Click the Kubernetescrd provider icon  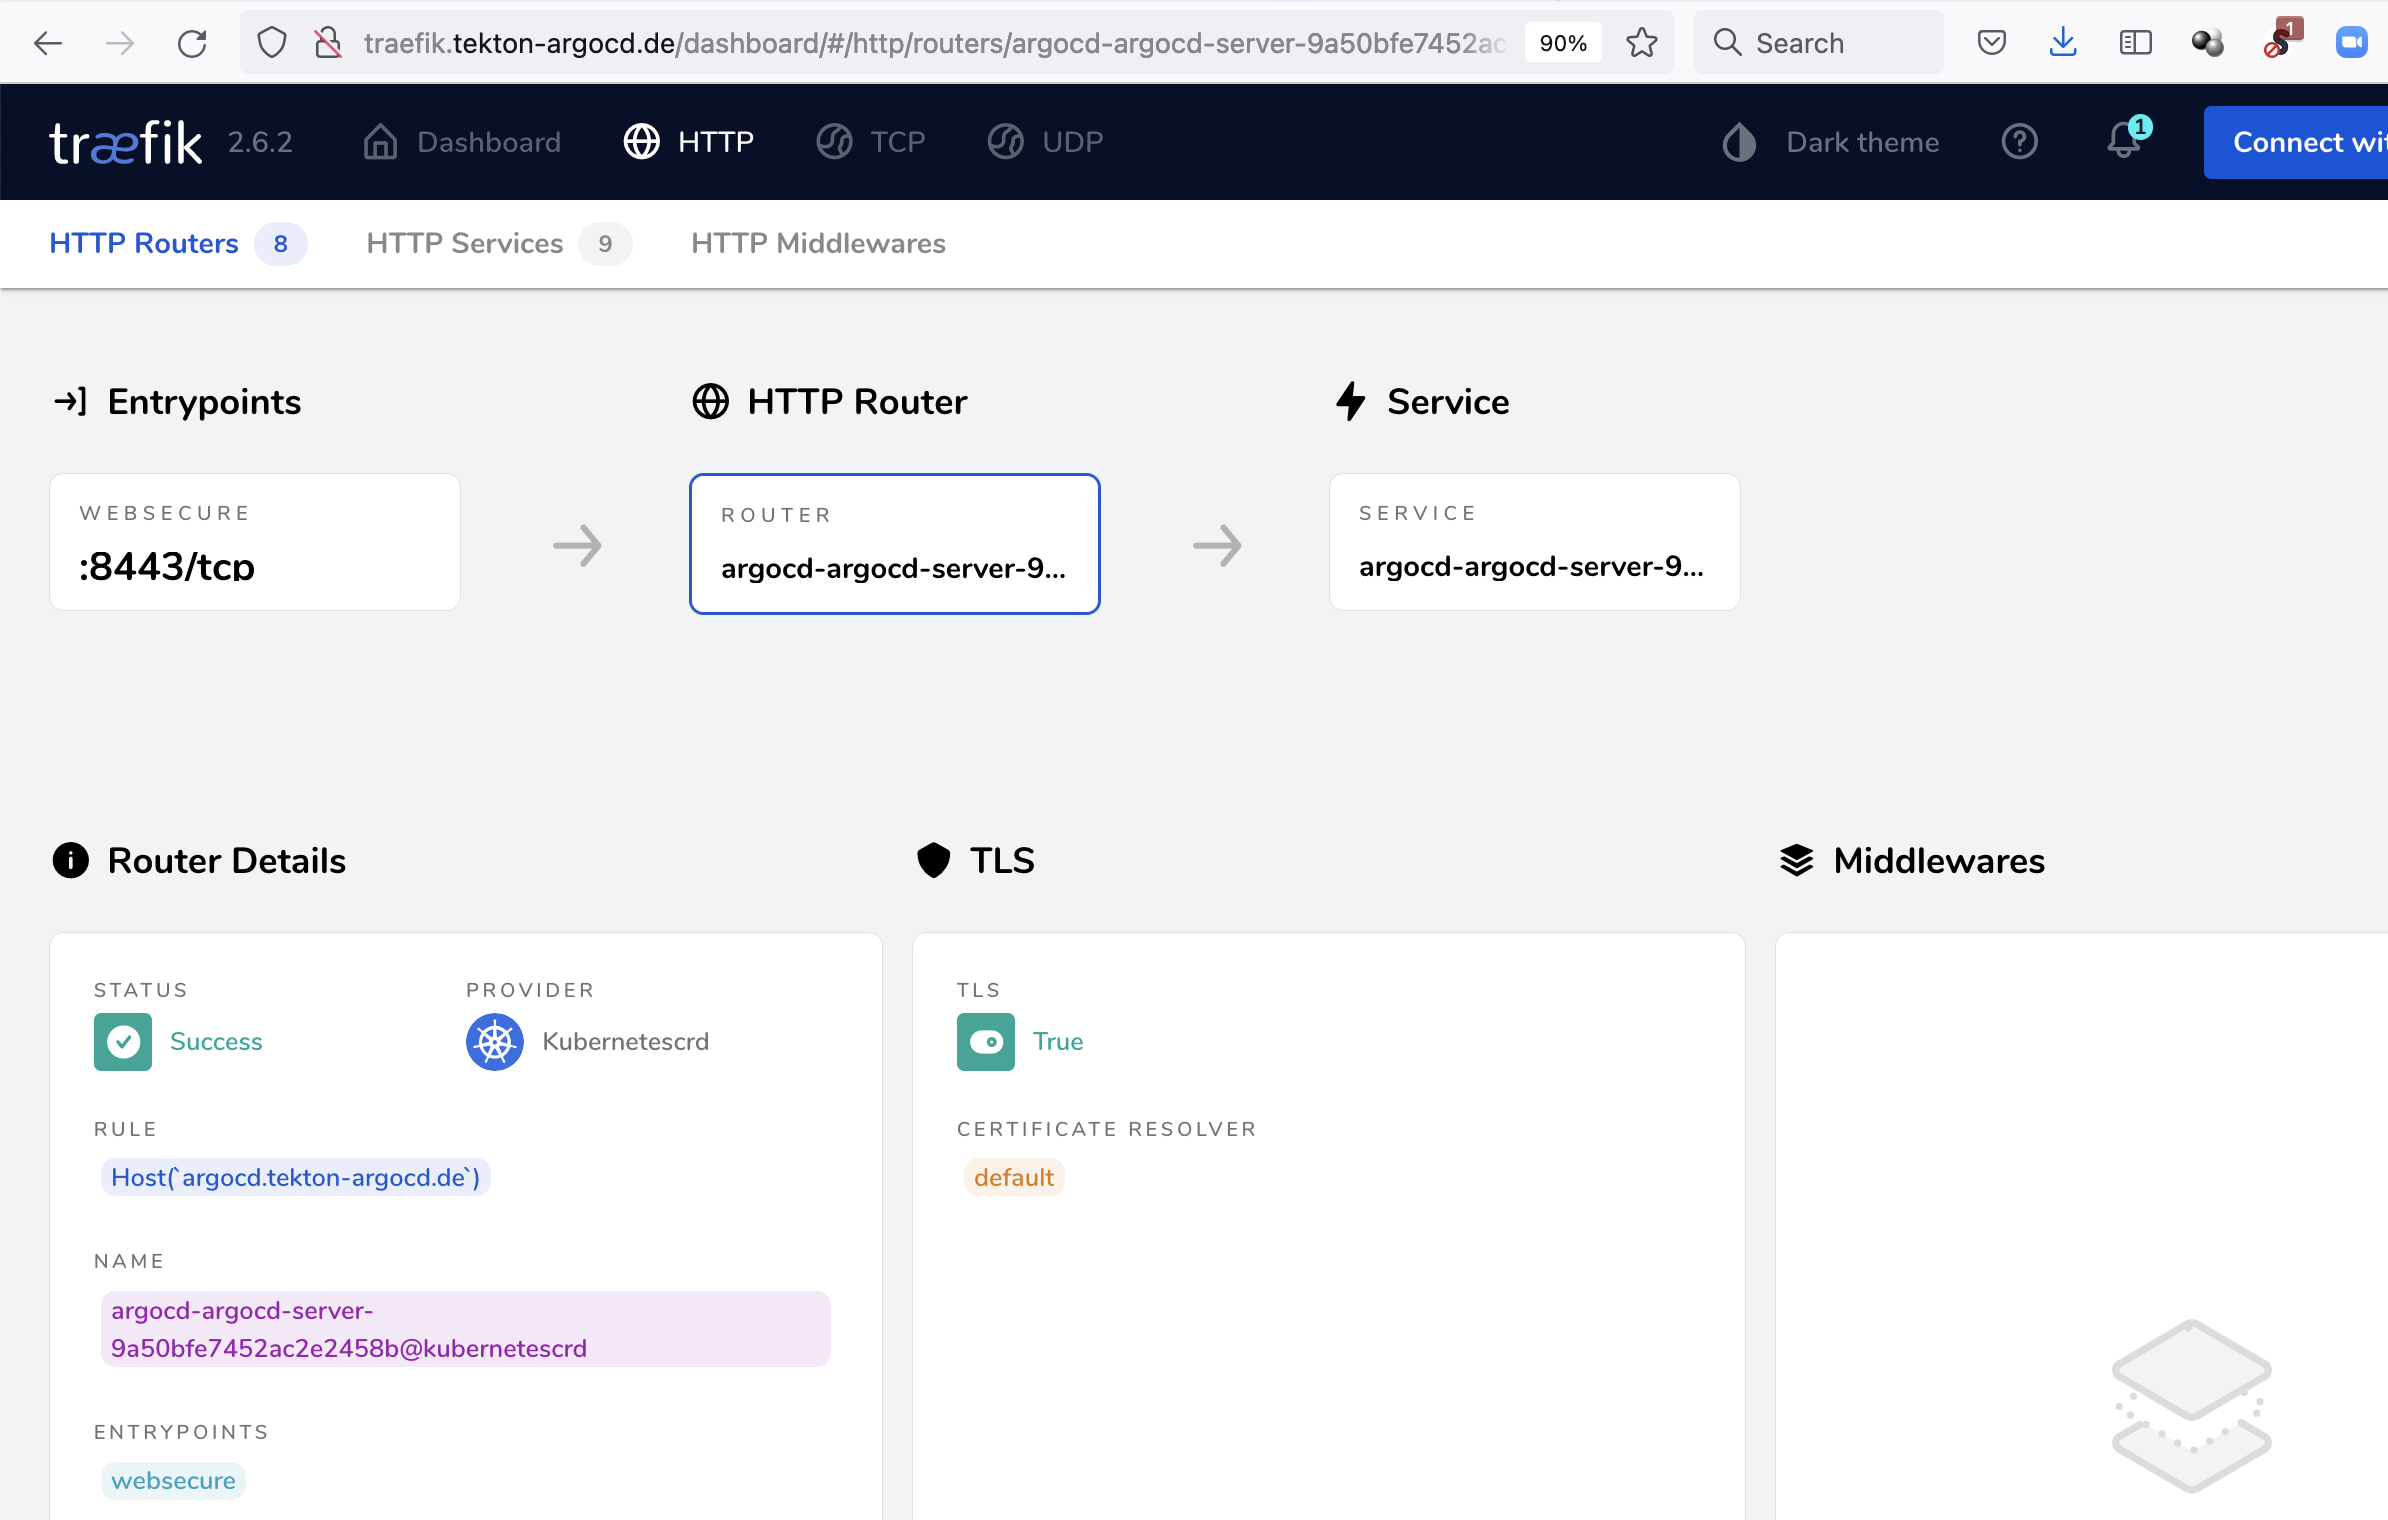pos(494,1039)
